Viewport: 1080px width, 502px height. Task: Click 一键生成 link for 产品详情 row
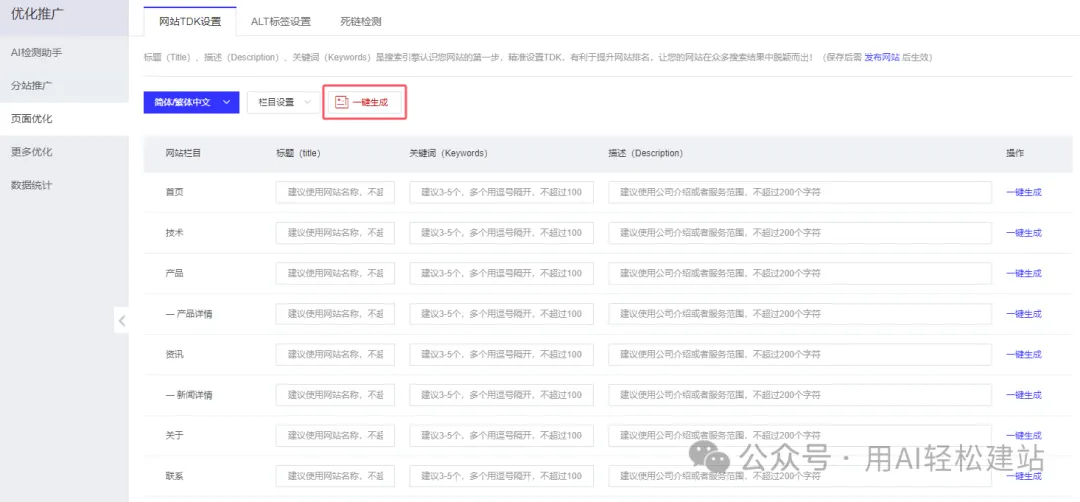coord(1024,314)
